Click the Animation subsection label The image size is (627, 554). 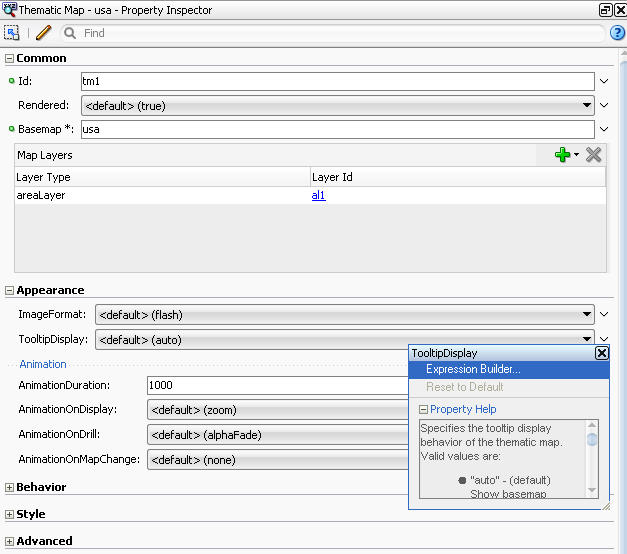43,364
